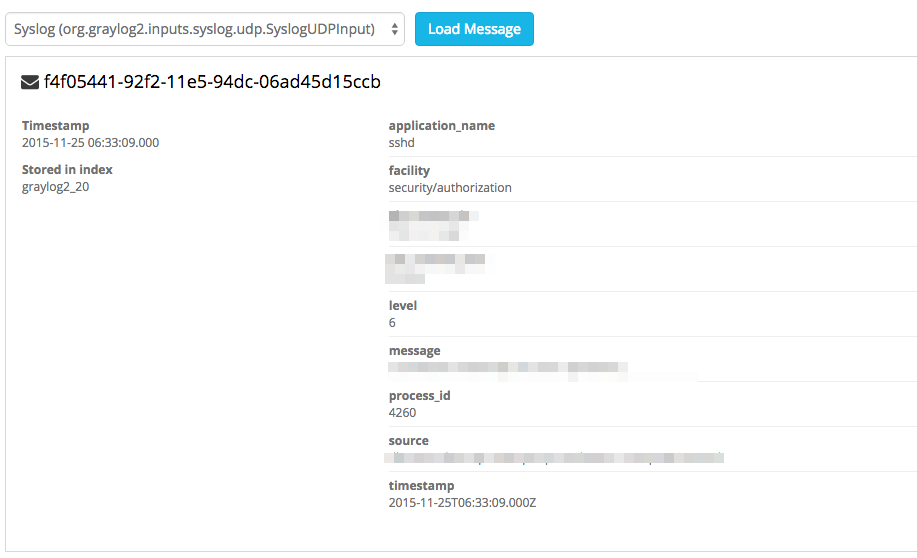The width and height of the screenshot is (917, 558).
Task: Click message ID f4f05441-92f2-11e5-94dc-06ad45d15ccb
Action: (x=212, y=82)
